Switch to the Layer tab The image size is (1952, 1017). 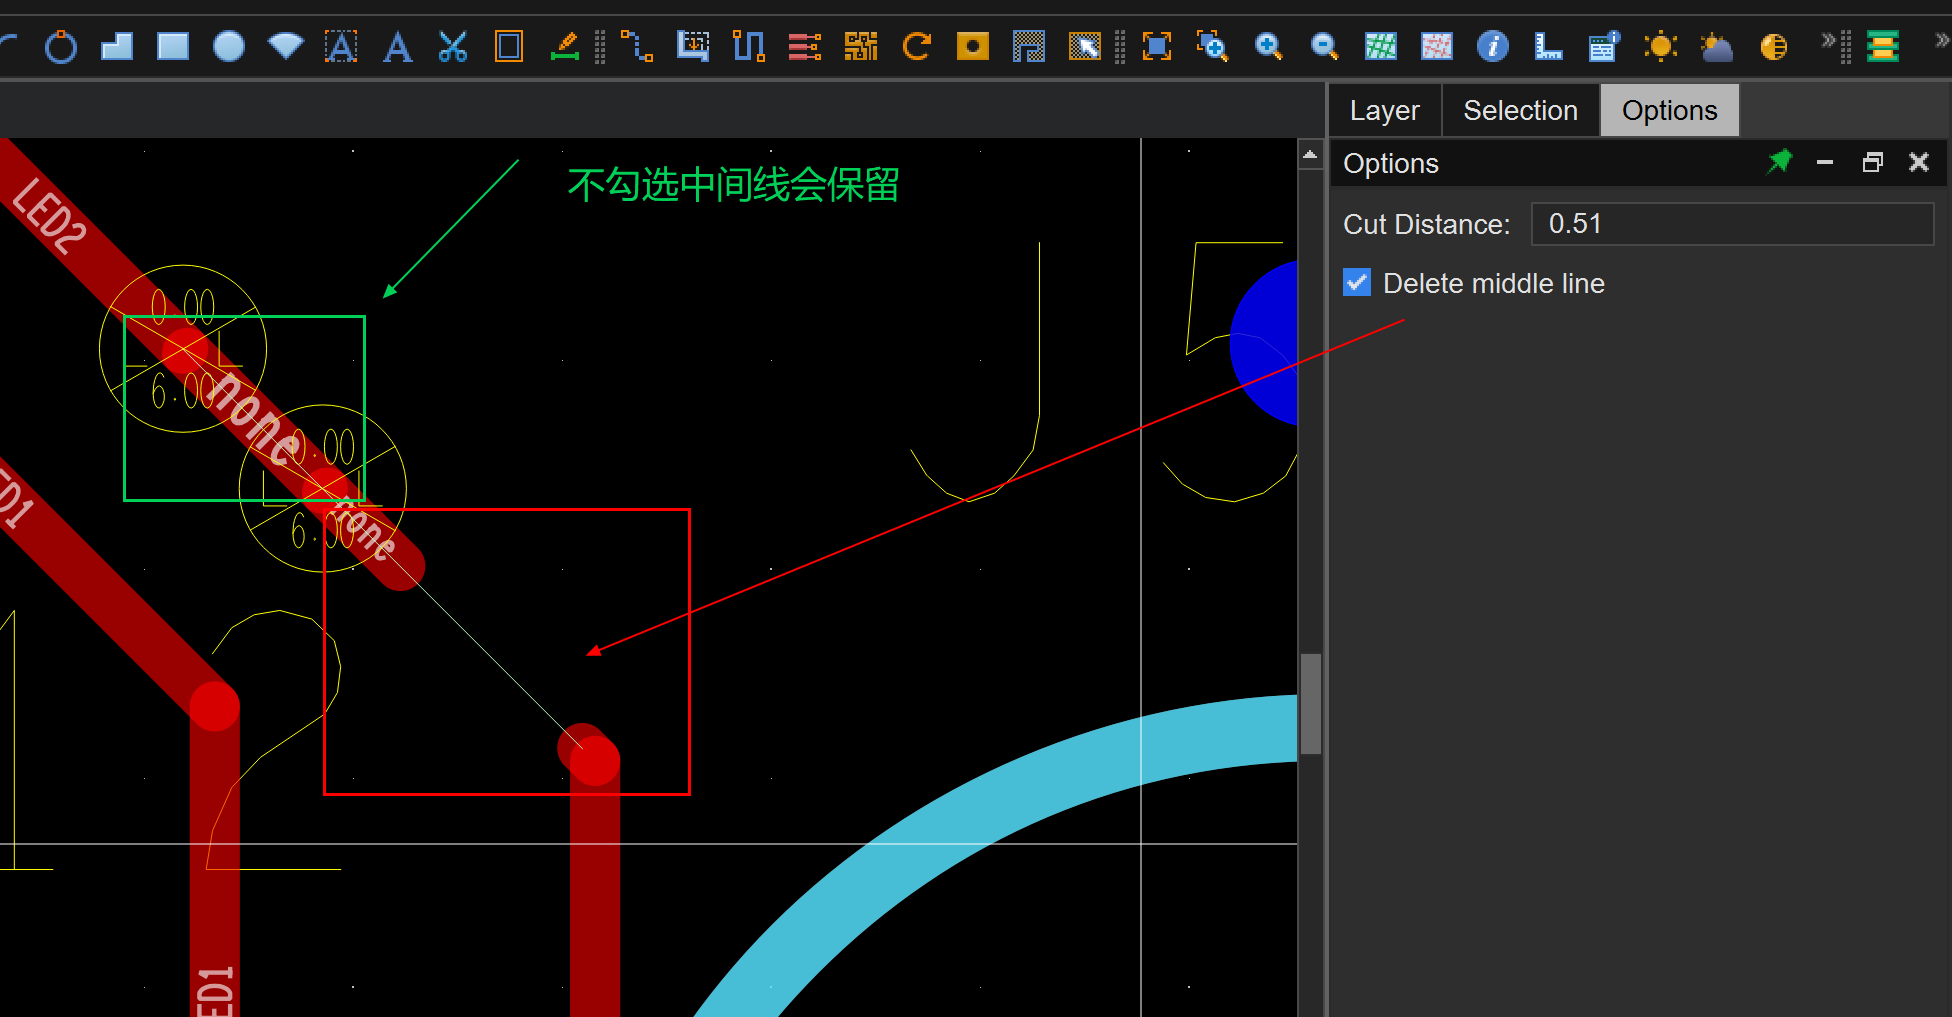[1384, 110]
